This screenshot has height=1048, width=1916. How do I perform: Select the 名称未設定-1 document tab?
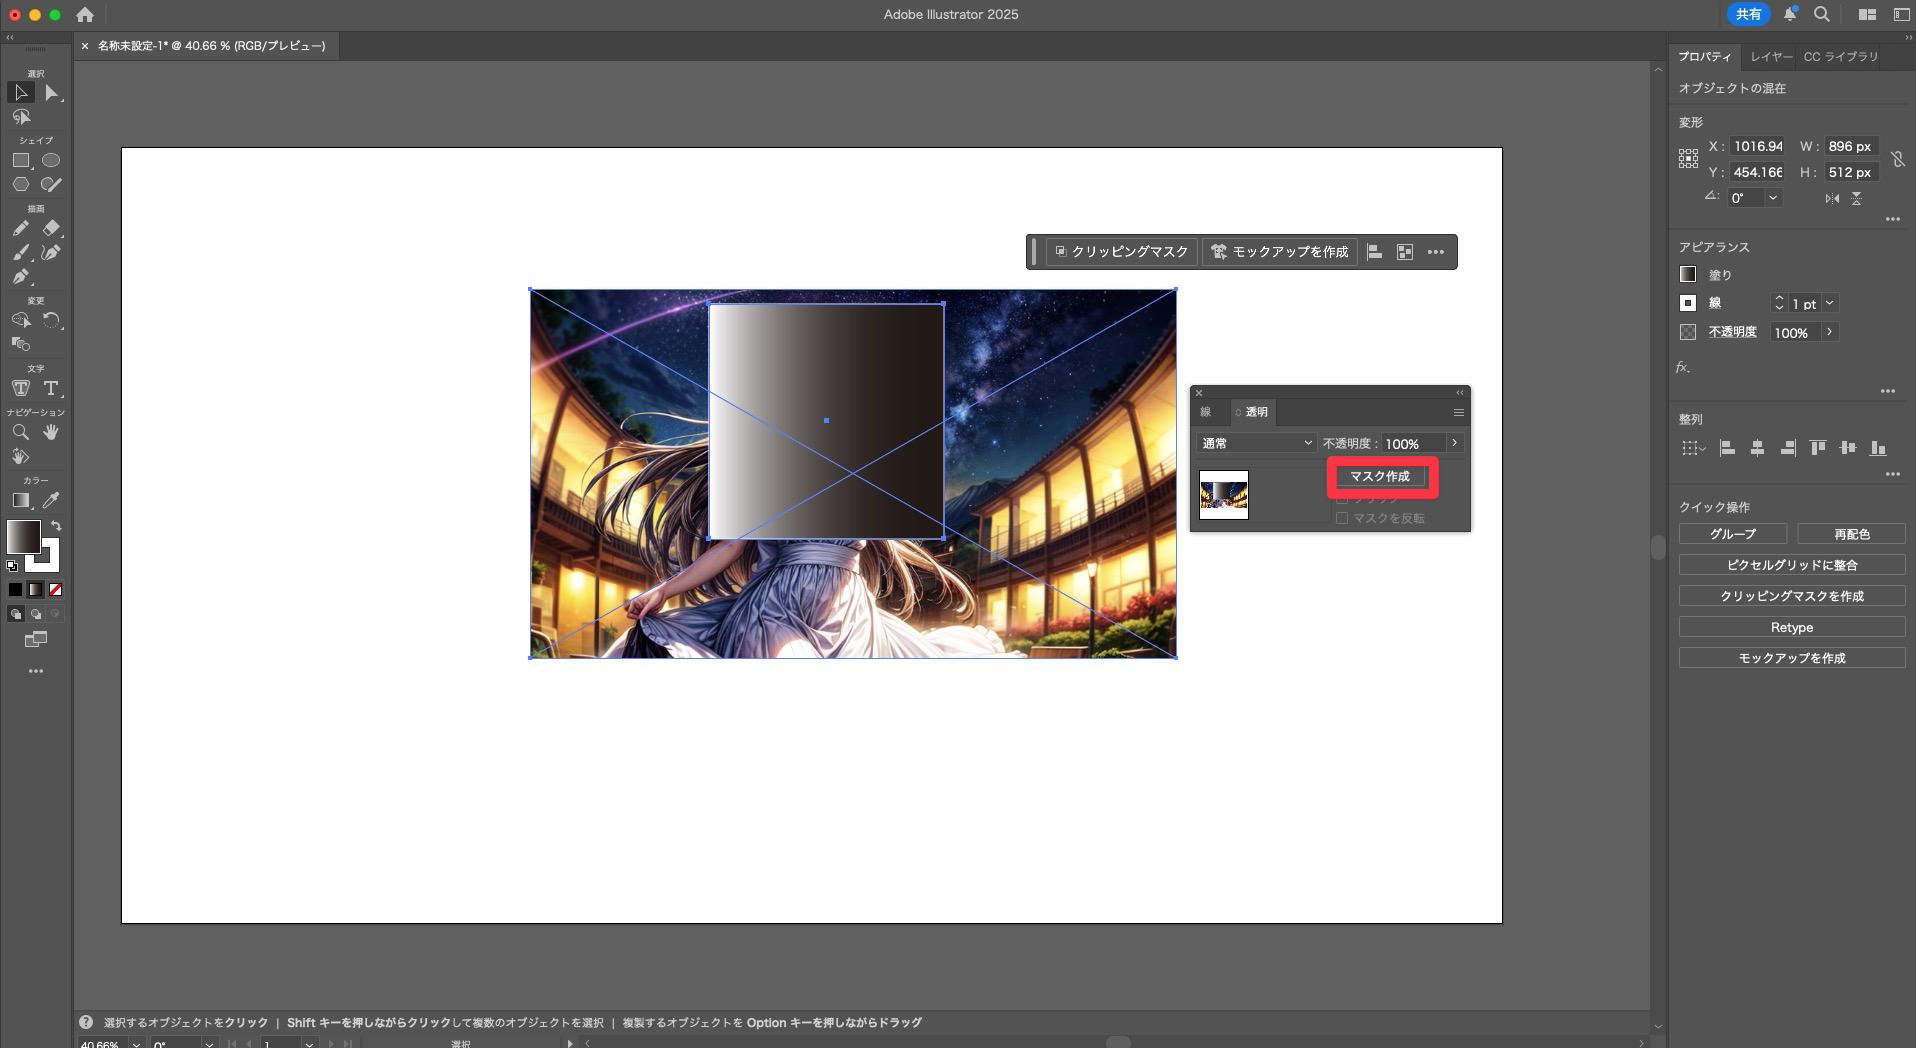212,46
